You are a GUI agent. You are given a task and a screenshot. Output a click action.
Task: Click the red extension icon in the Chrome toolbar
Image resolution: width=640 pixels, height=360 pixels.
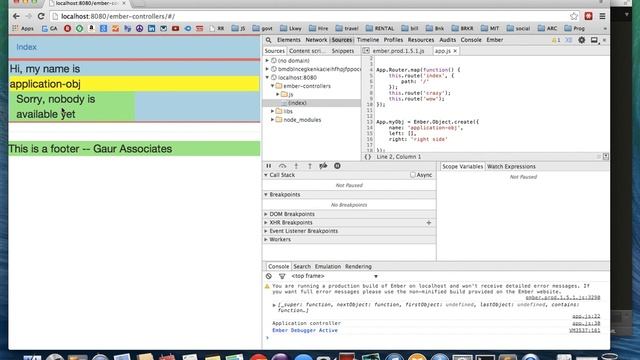point(588,16)
